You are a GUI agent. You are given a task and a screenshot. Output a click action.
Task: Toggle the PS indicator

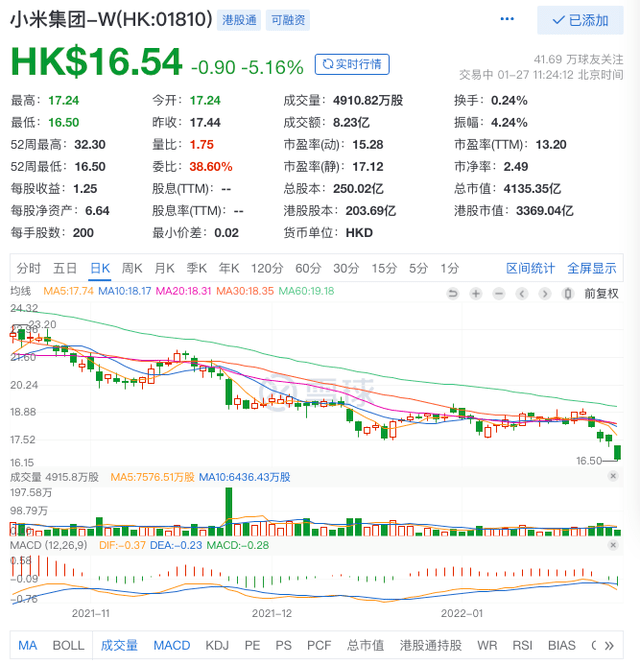coord(283,645)
